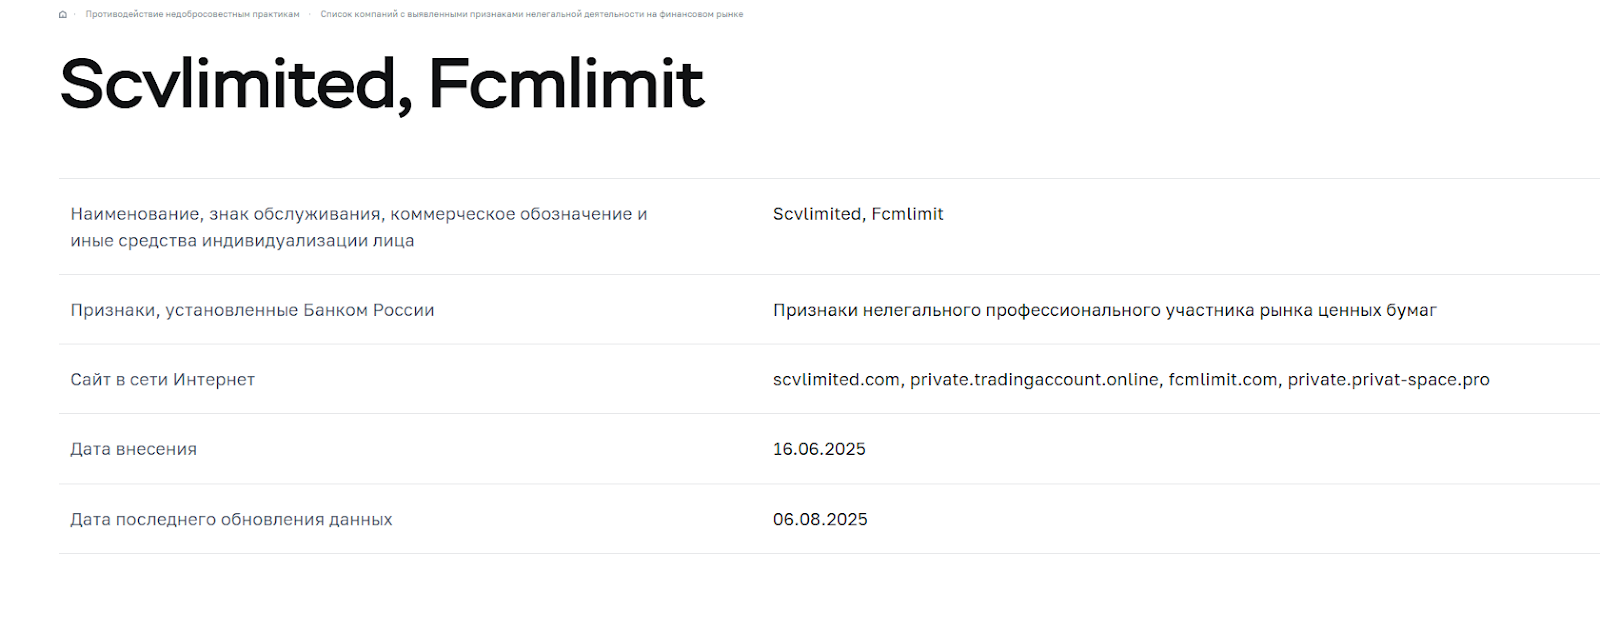Screen dimensions: 1600x631
Task: Click the 'Сайт в сети Интернет' label
Action: pyautogui.click(x=162, y=380)
